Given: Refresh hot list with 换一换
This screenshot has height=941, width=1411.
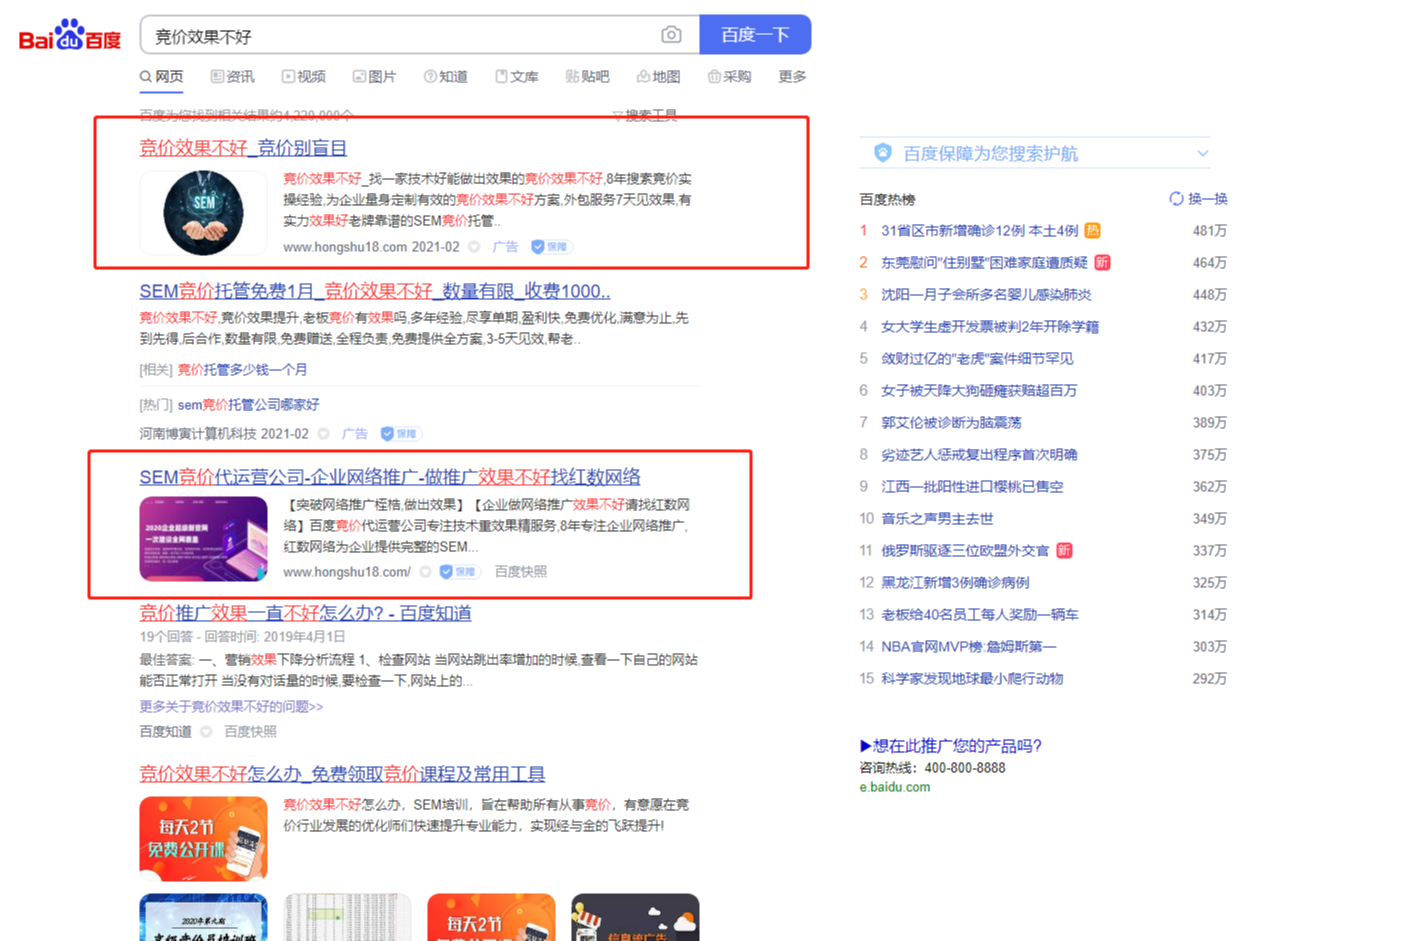Looking at the screenshot, I should point(1198,199).
